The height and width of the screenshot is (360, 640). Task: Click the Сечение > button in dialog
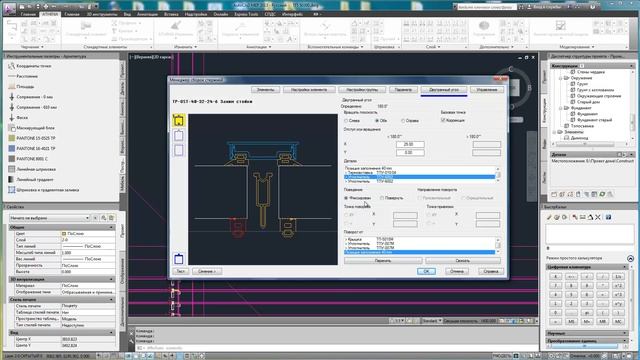point(207,271)
